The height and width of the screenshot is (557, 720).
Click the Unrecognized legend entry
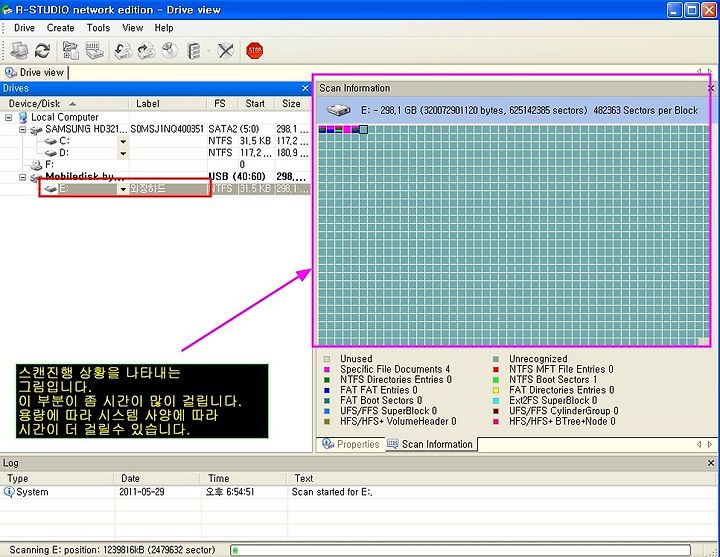530,359
